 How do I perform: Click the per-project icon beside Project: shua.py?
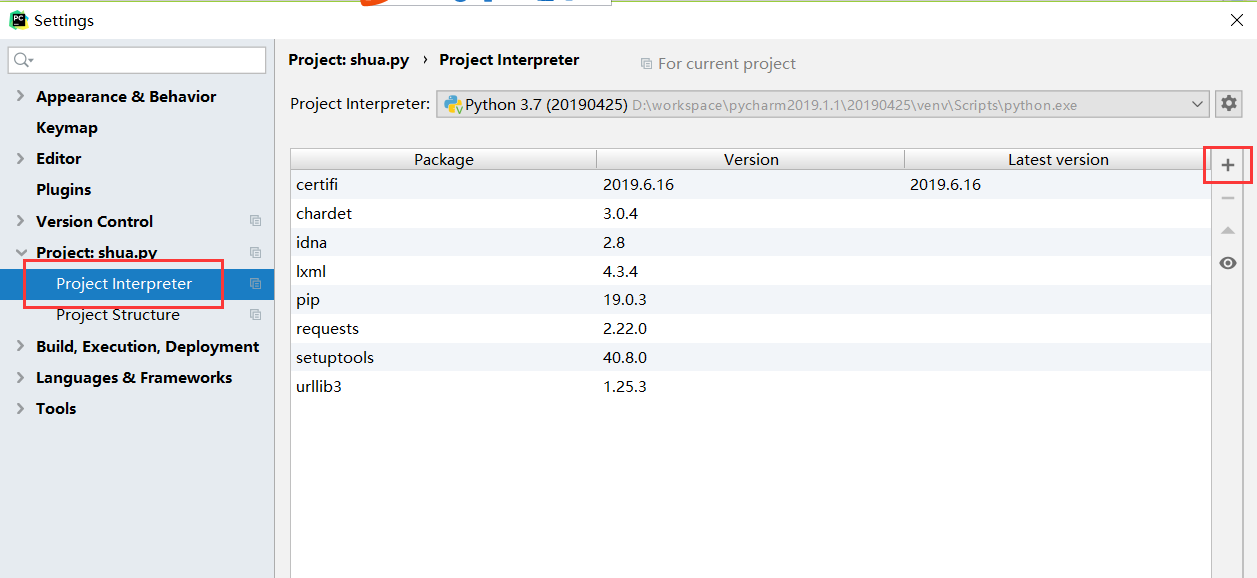[x=255, y=252]
